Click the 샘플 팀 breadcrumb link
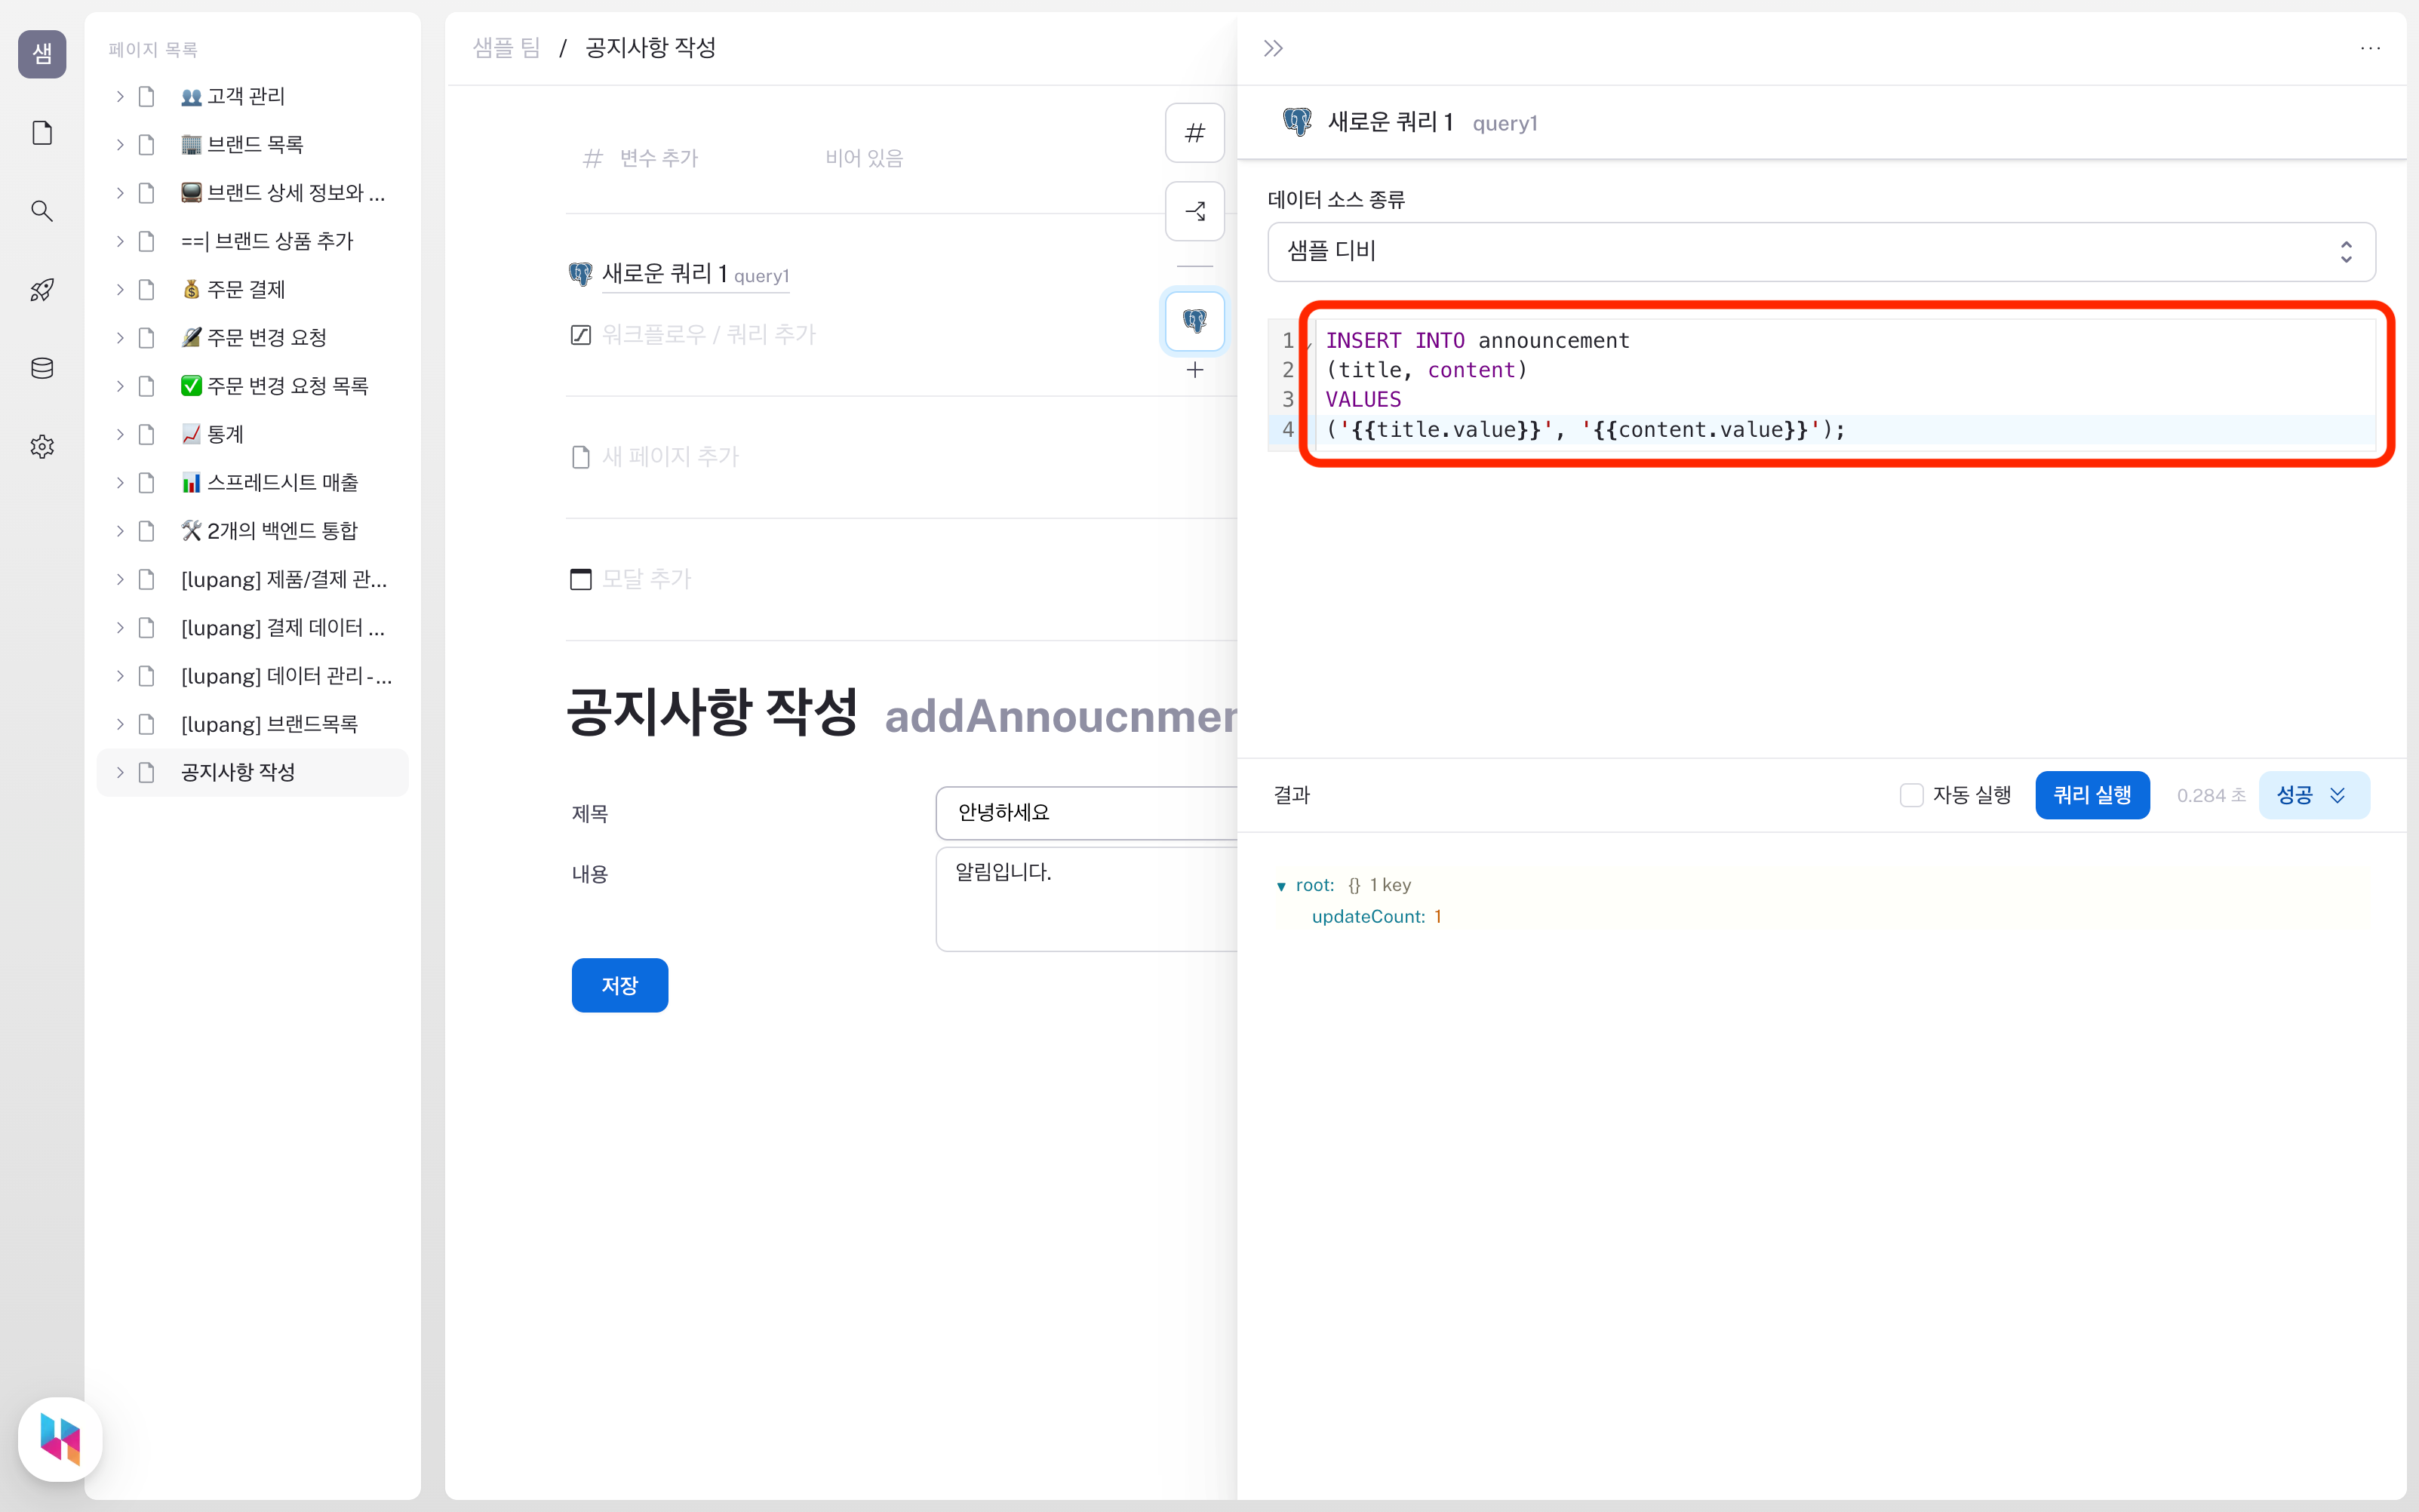The image size is (2419, 1512). 506,48
